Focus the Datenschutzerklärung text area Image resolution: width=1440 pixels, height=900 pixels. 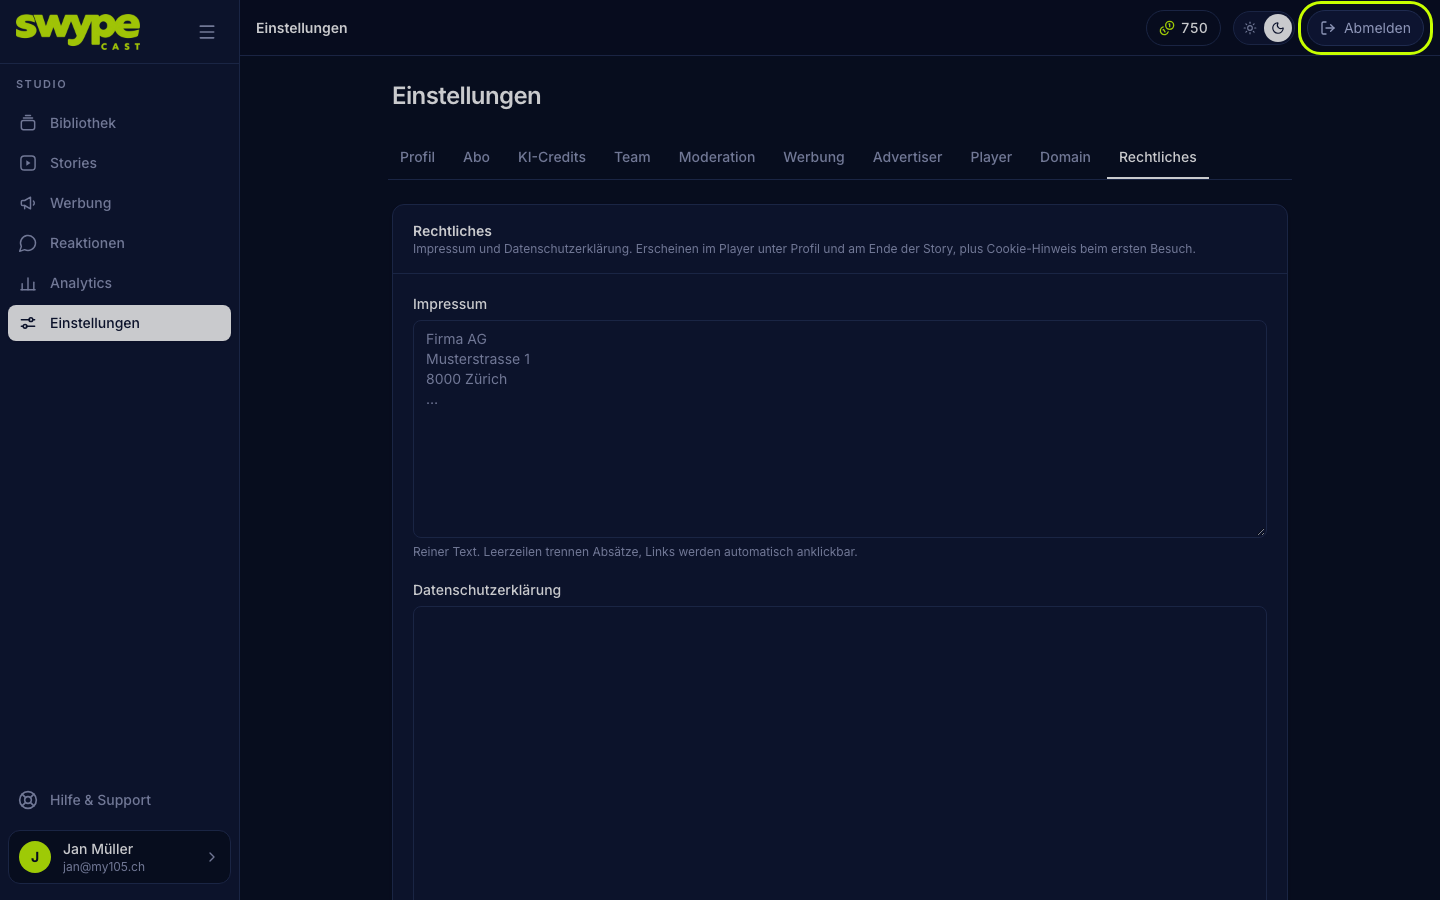point(840,753)
